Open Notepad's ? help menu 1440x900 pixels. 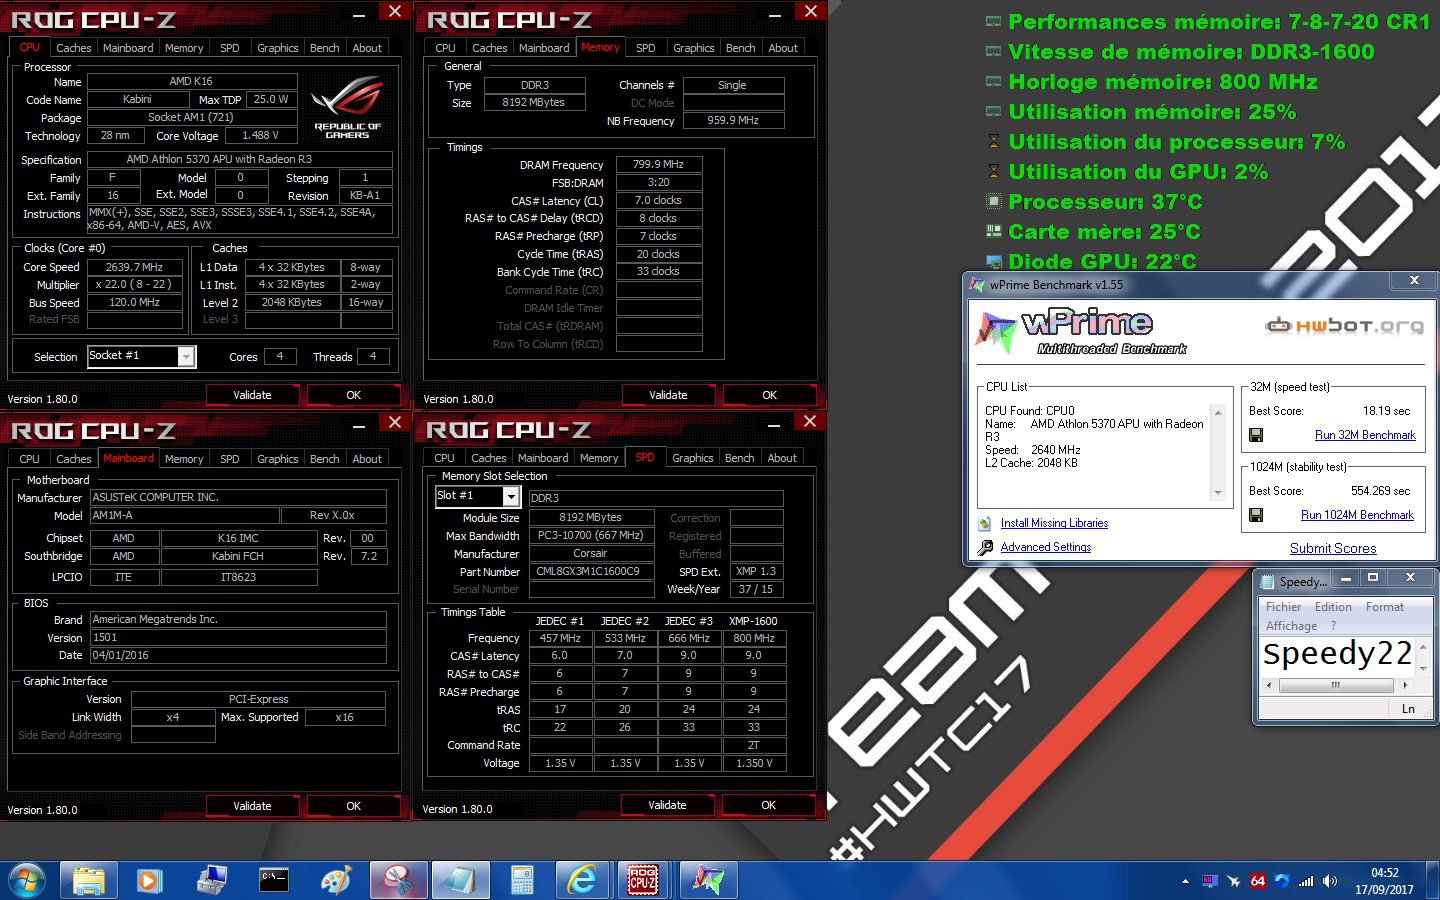point(1333,626)
